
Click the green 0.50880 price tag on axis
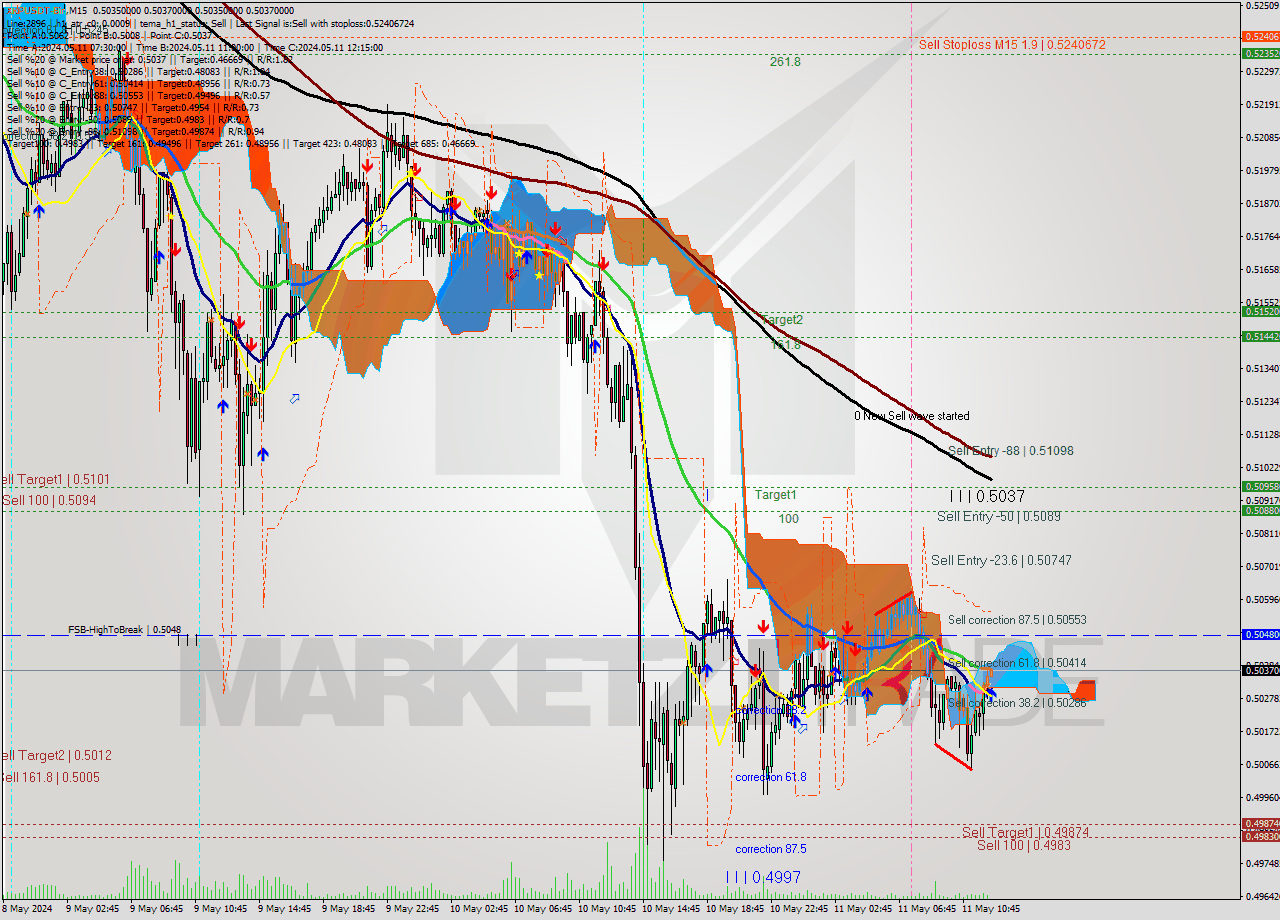(1260, 511)
